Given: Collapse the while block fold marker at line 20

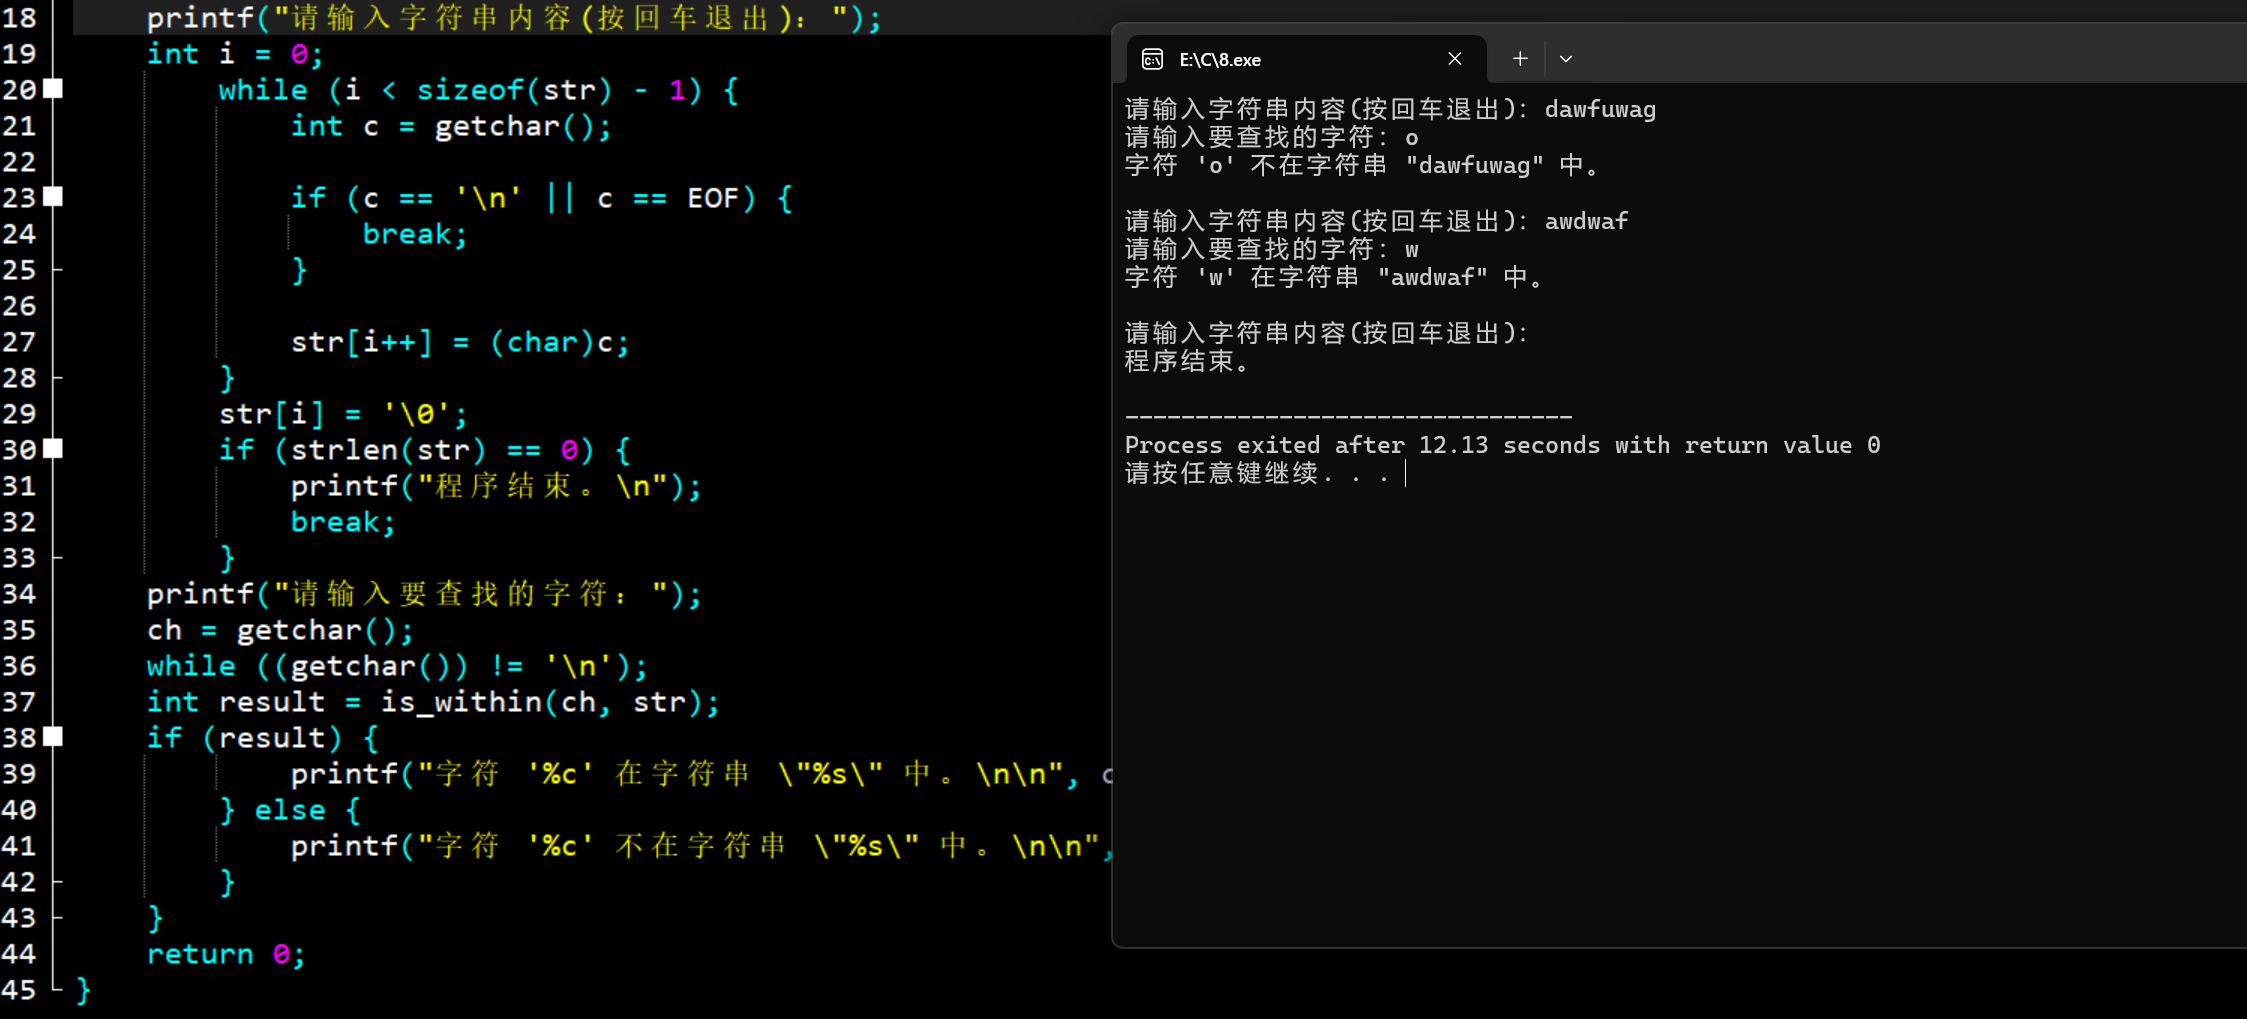Looking at the screenshot, I should 53,89.
